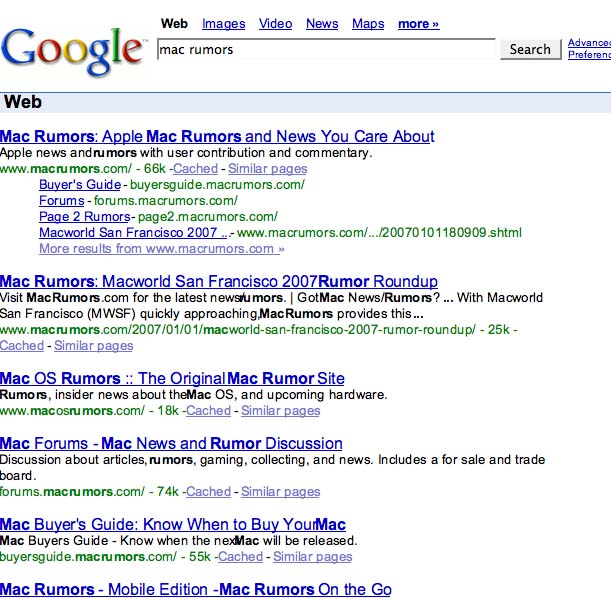This screenshot has height=598, width=611.
Task: Open Similar pages under Rumor Roundup result
Action: (94, 346)
